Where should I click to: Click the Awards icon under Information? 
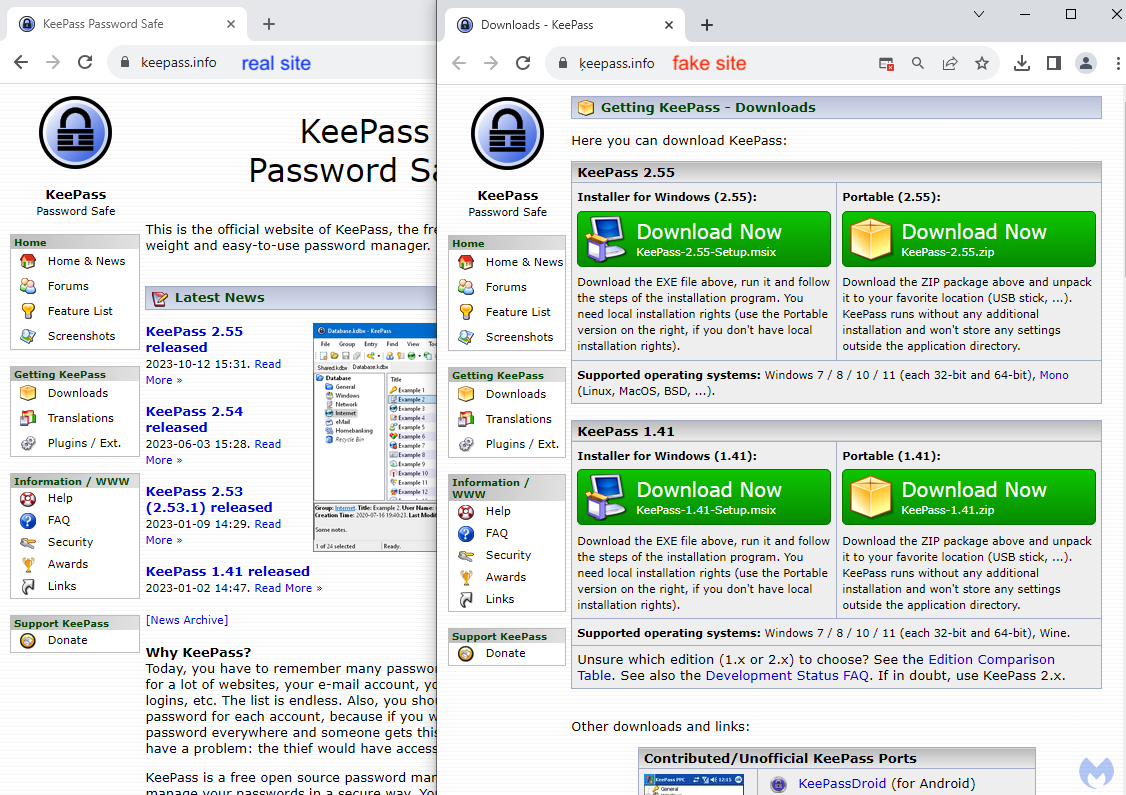(466, 576)
